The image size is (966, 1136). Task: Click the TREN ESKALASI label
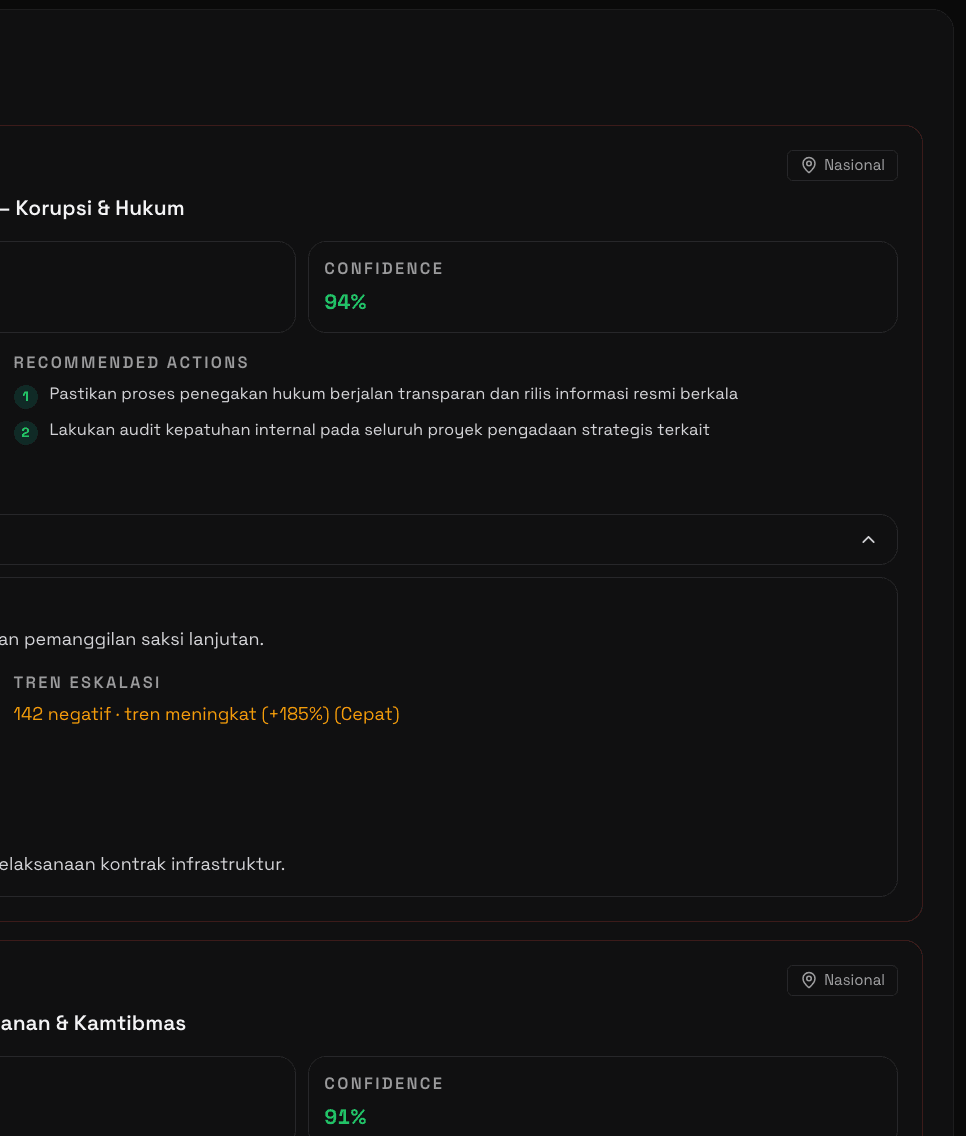coord(87,682)
